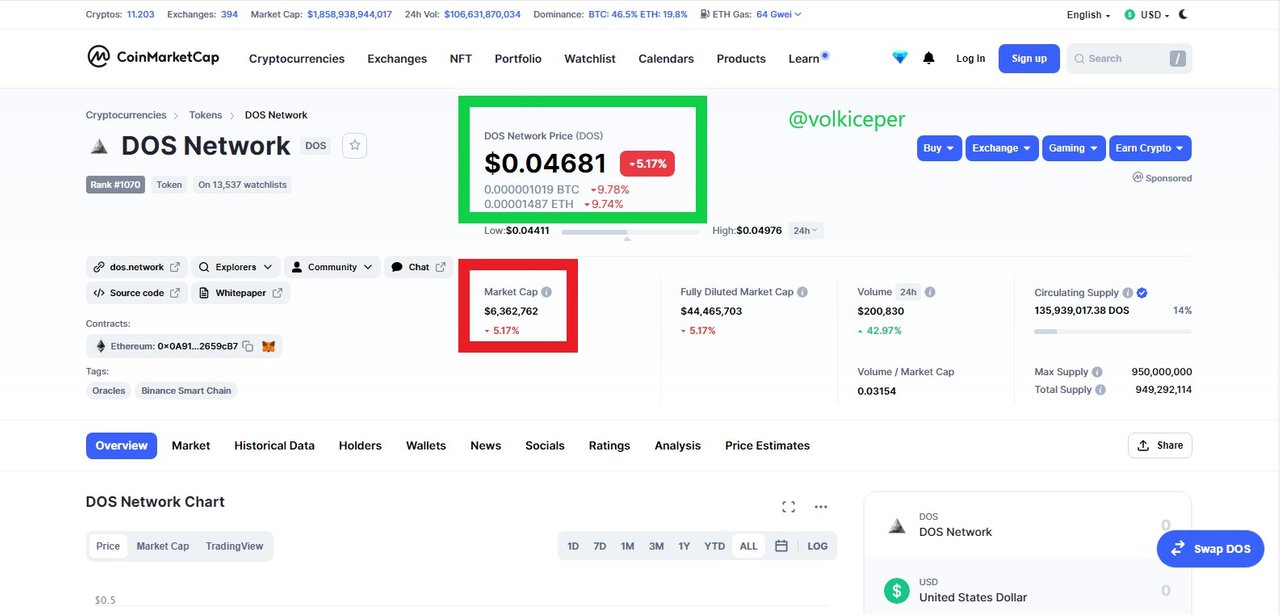The image size is (1280, 615).
Task: Select the Market Cap chart view
Action: tap(163, 546)
